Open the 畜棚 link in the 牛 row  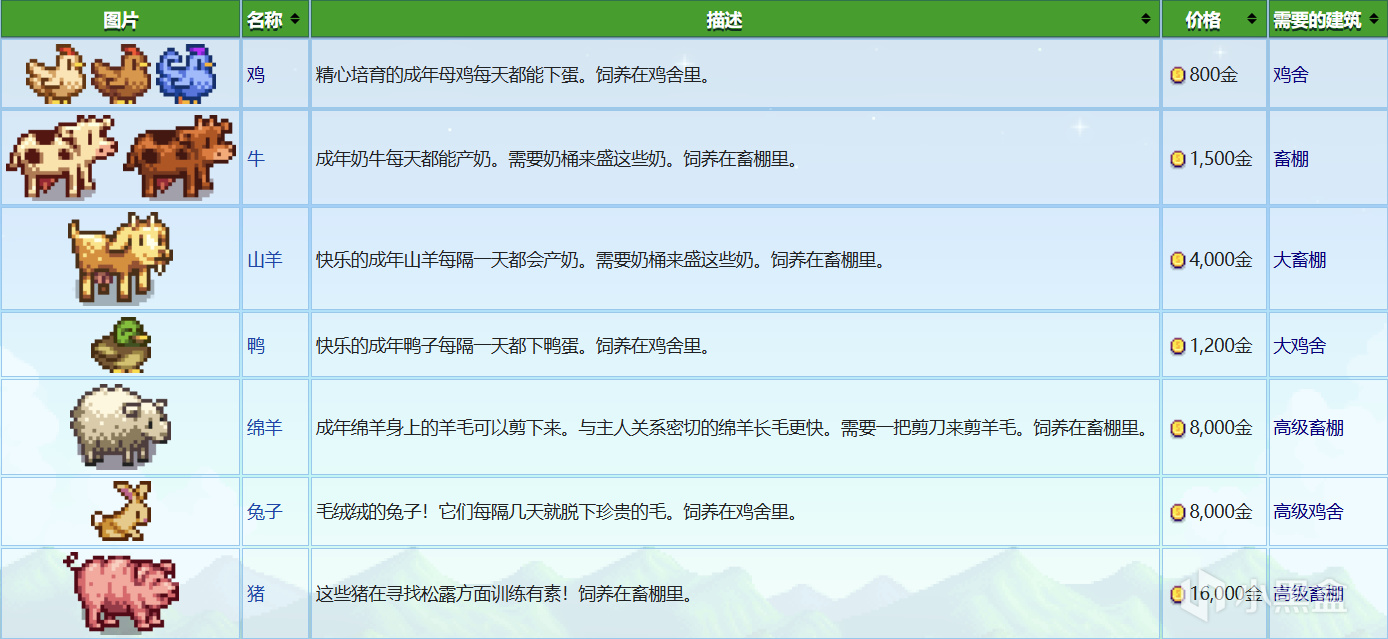[1291, 158]
